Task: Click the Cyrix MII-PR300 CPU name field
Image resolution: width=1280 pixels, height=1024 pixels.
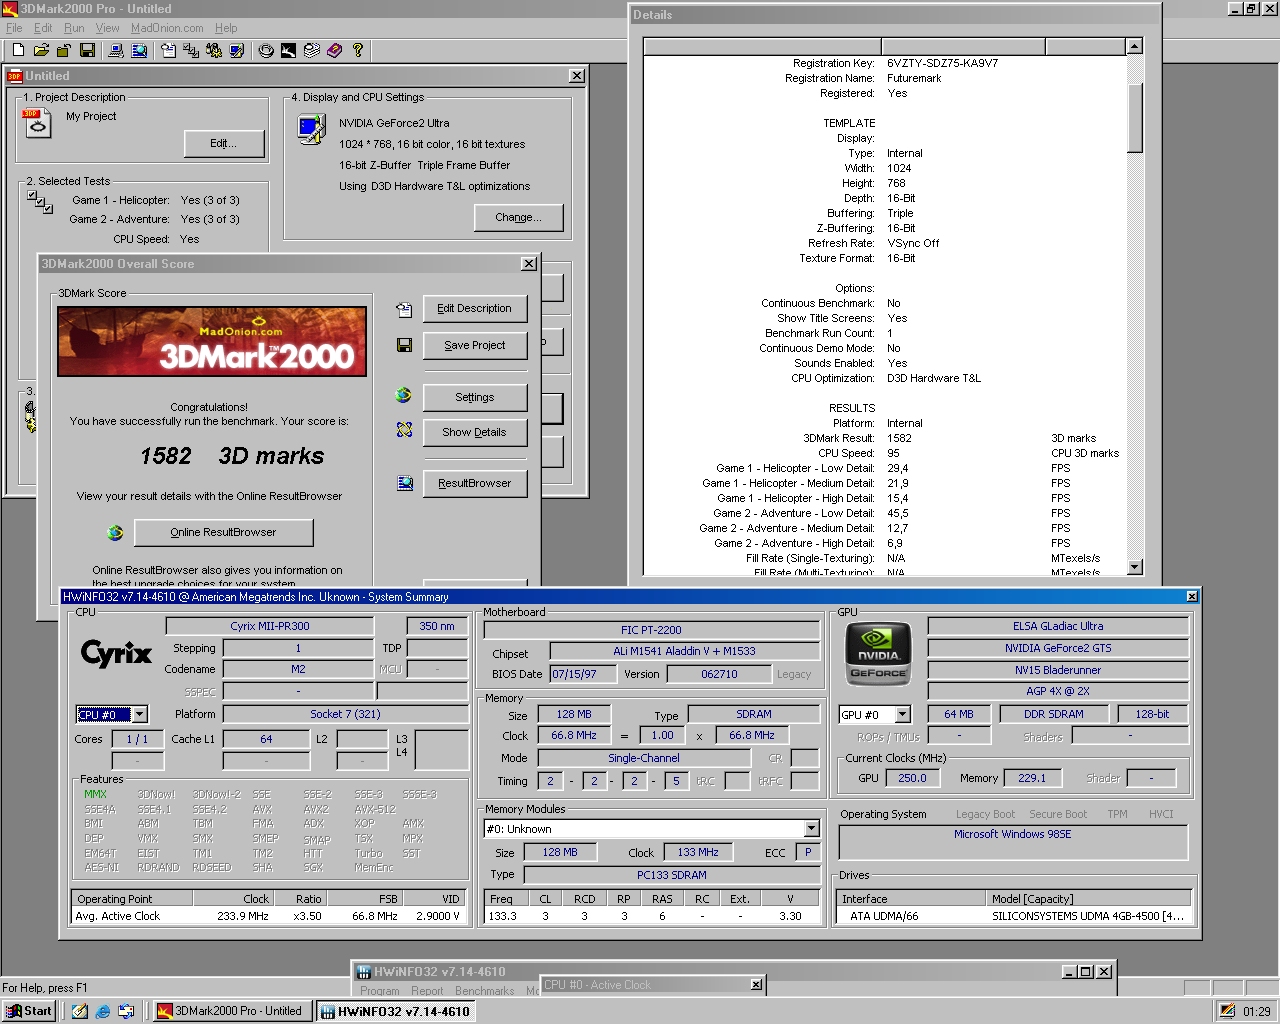Action: click(270, 626)
